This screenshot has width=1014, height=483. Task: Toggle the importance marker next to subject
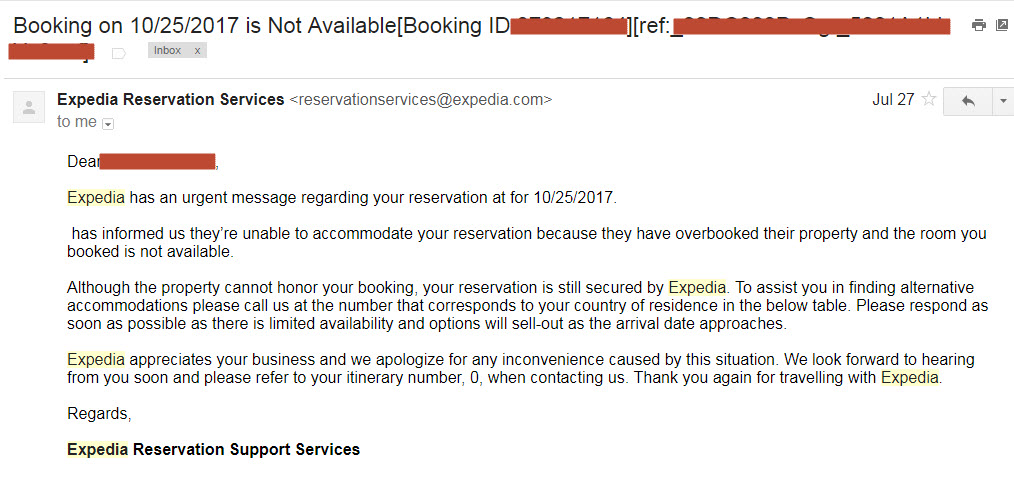(119, 53)
